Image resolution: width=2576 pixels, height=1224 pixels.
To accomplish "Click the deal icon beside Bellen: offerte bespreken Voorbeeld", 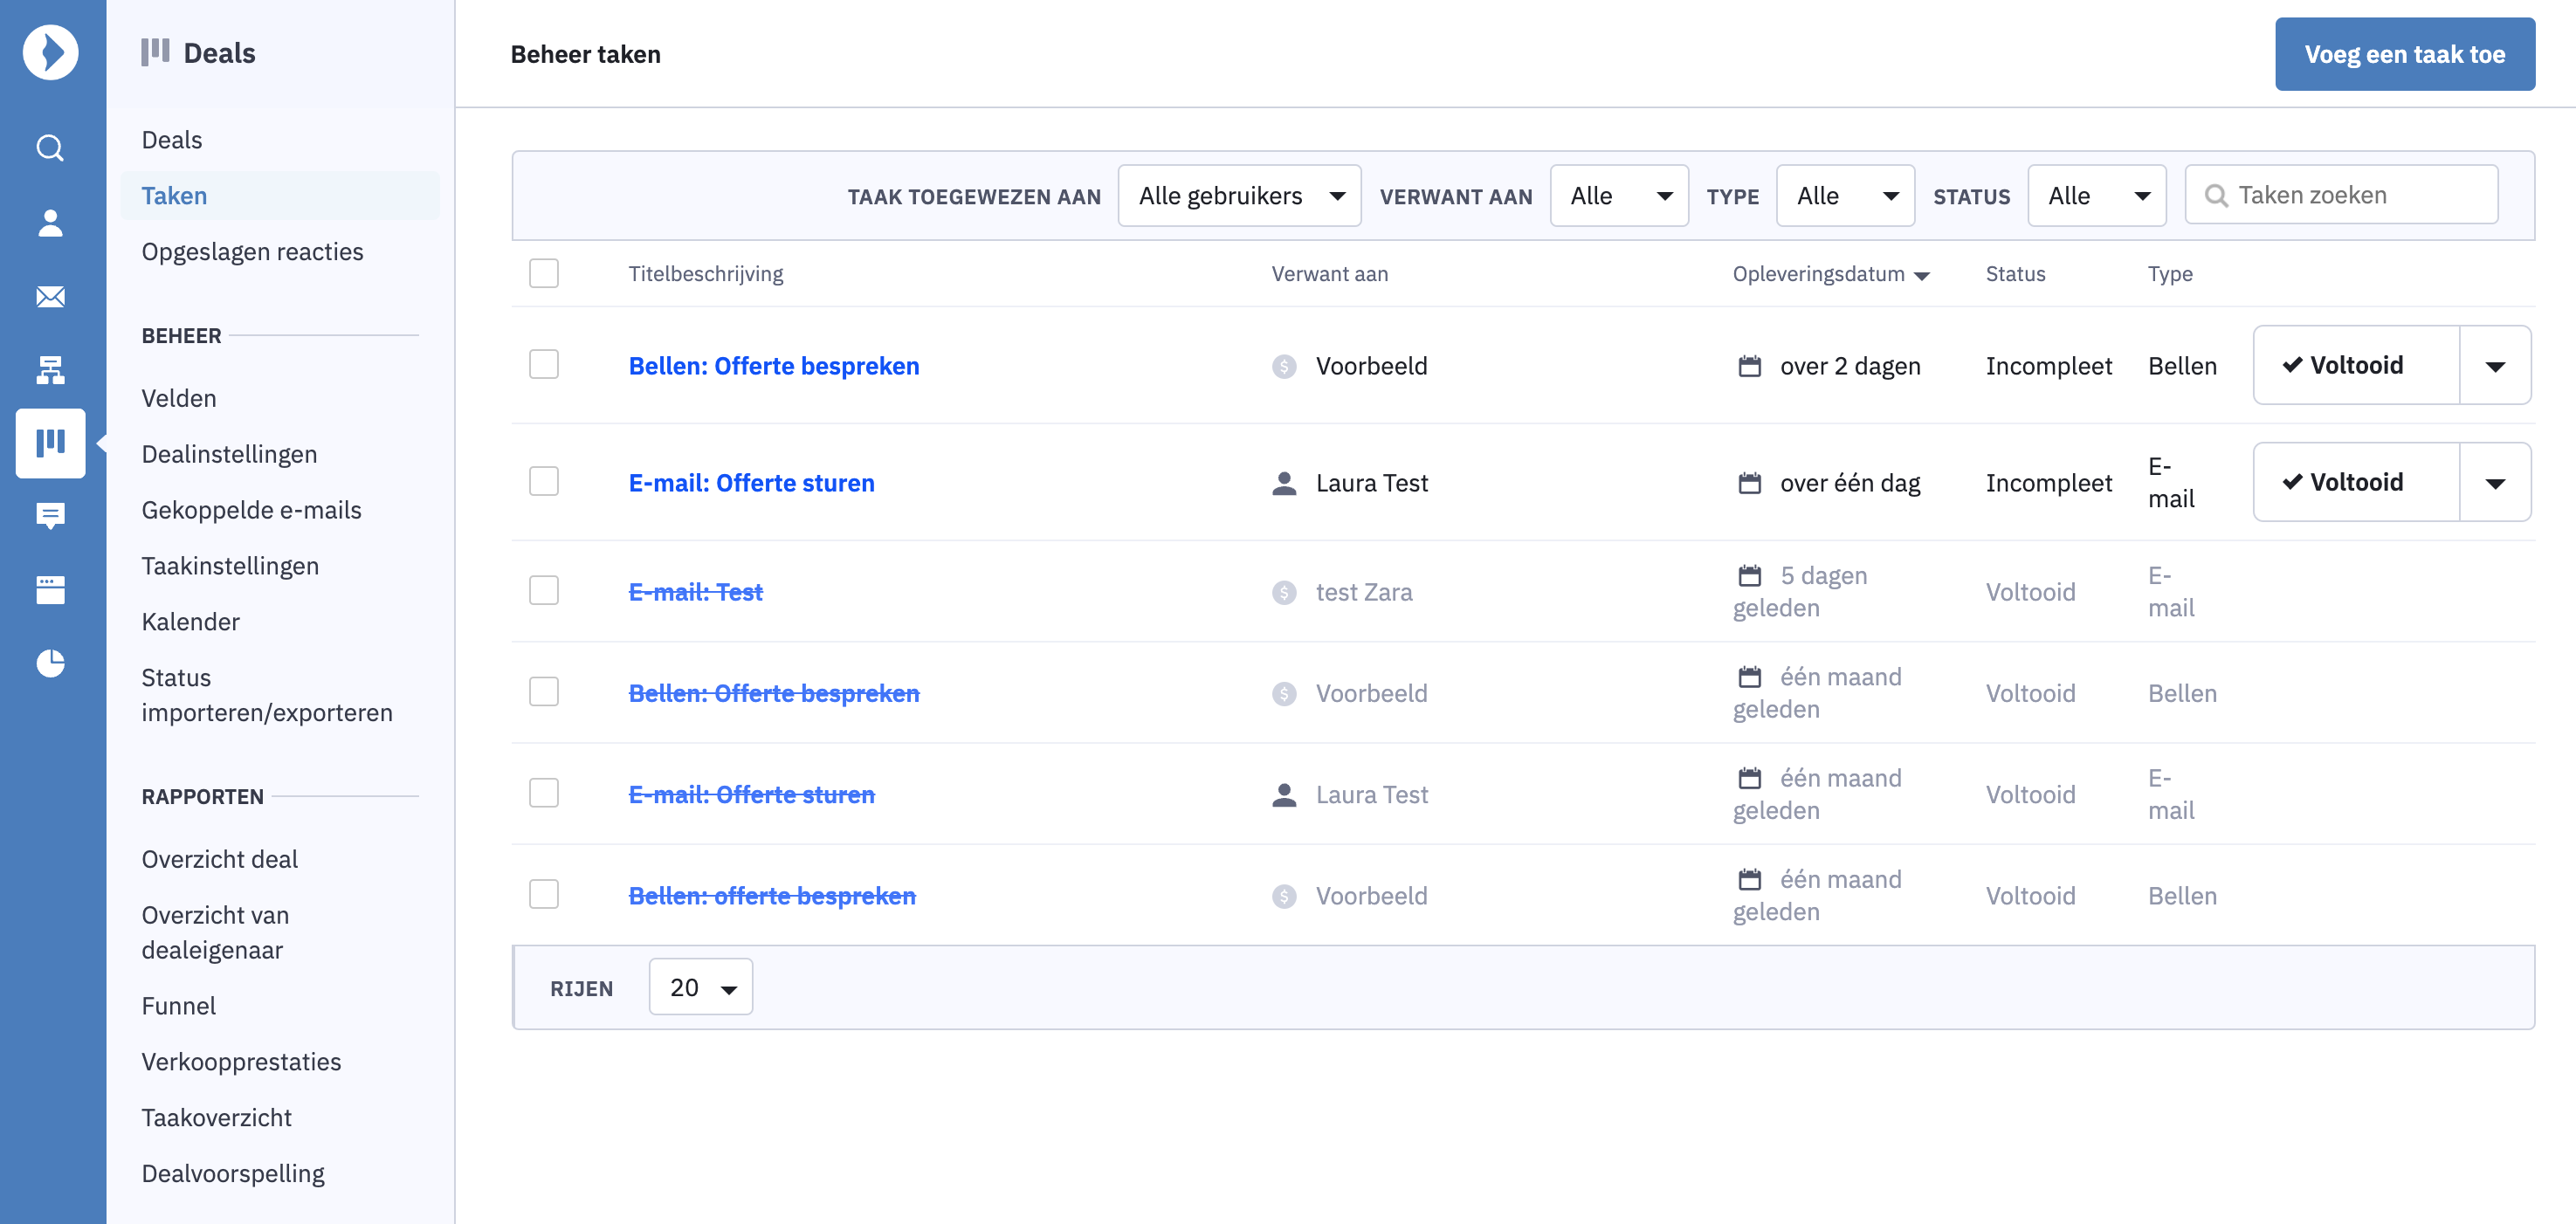I will [1284, 896].
